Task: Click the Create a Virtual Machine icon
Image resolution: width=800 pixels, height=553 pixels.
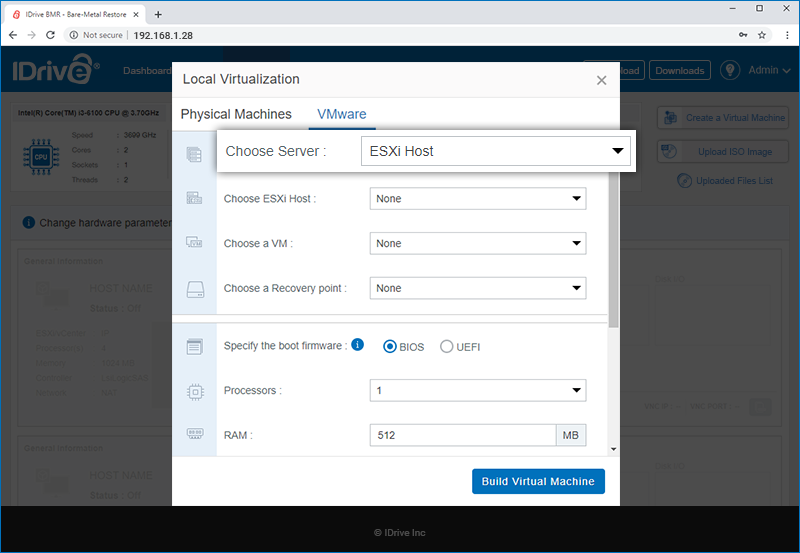Action: pos(670,118)
